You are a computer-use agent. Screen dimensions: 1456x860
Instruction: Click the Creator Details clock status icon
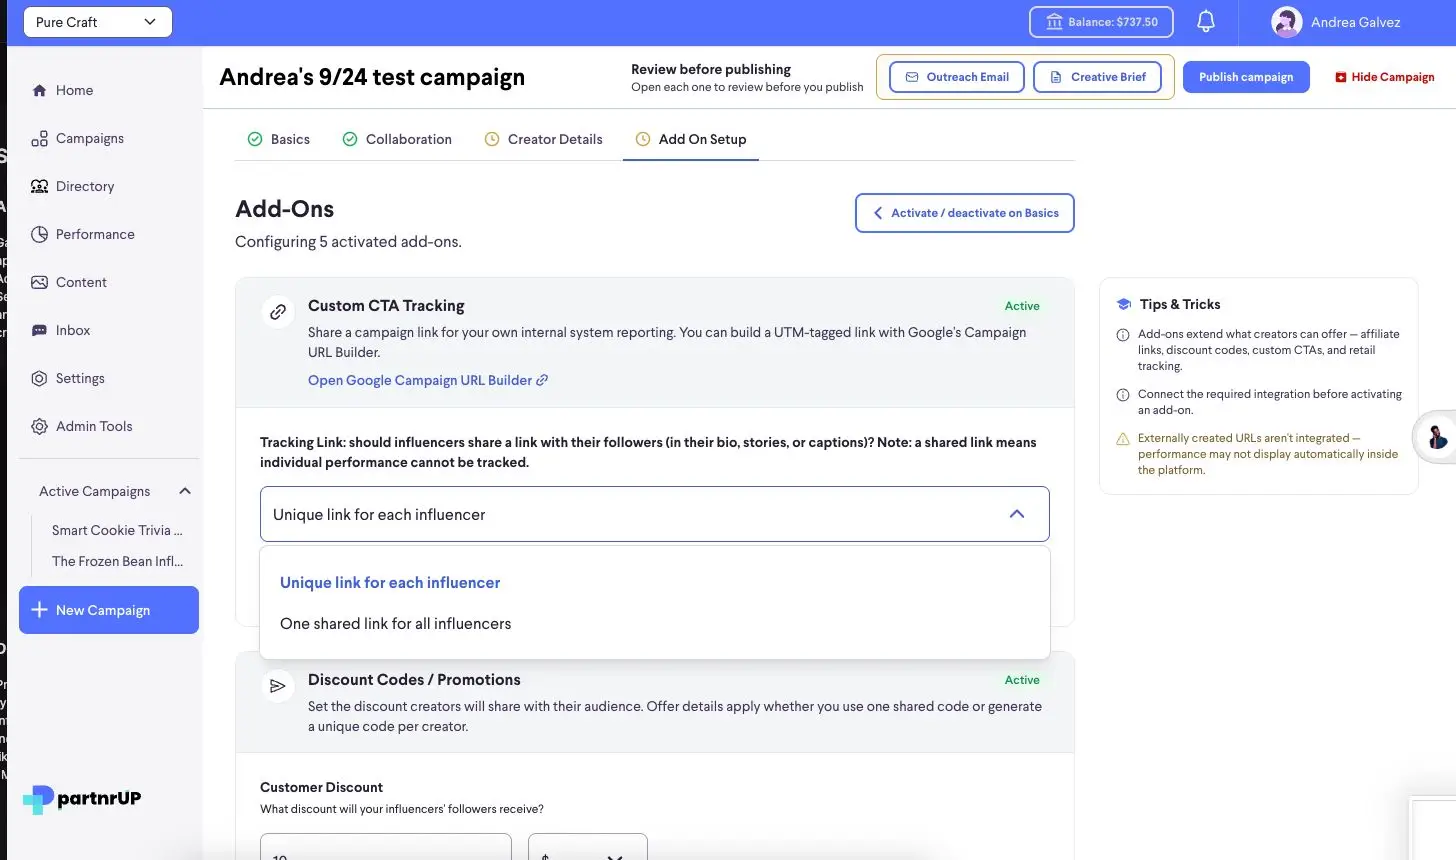tap(492, 139)
